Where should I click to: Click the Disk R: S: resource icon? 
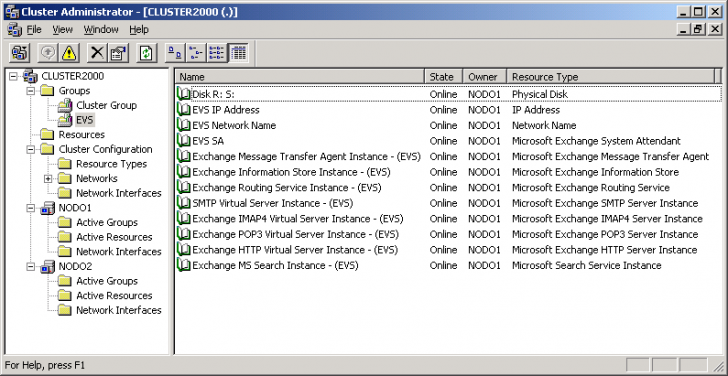[184, 94]
